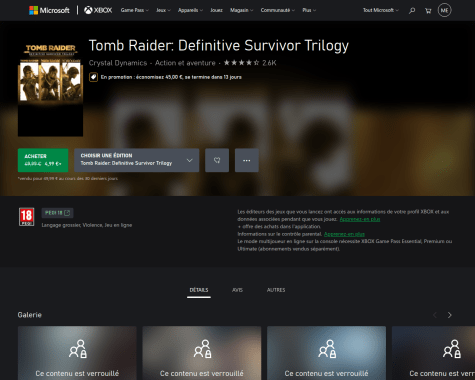The height and width of the screenshot is (380, 475).
Task: Open Apprenez-en plus link about parental control
Action: tap(344, 234)
